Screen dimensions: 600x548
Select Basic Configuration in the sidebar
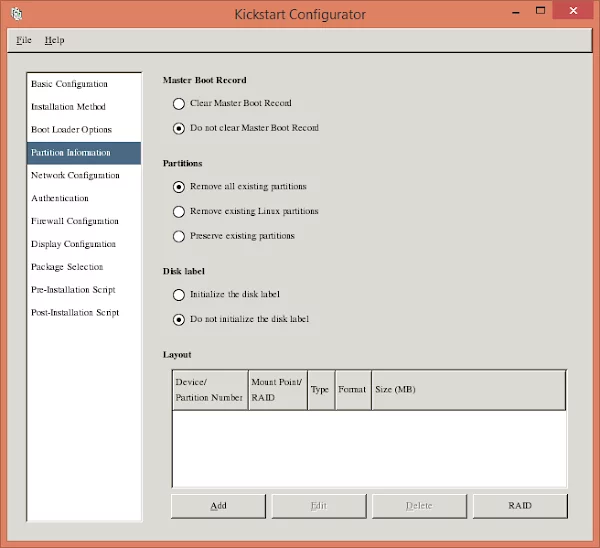click(x=84, y=84)
